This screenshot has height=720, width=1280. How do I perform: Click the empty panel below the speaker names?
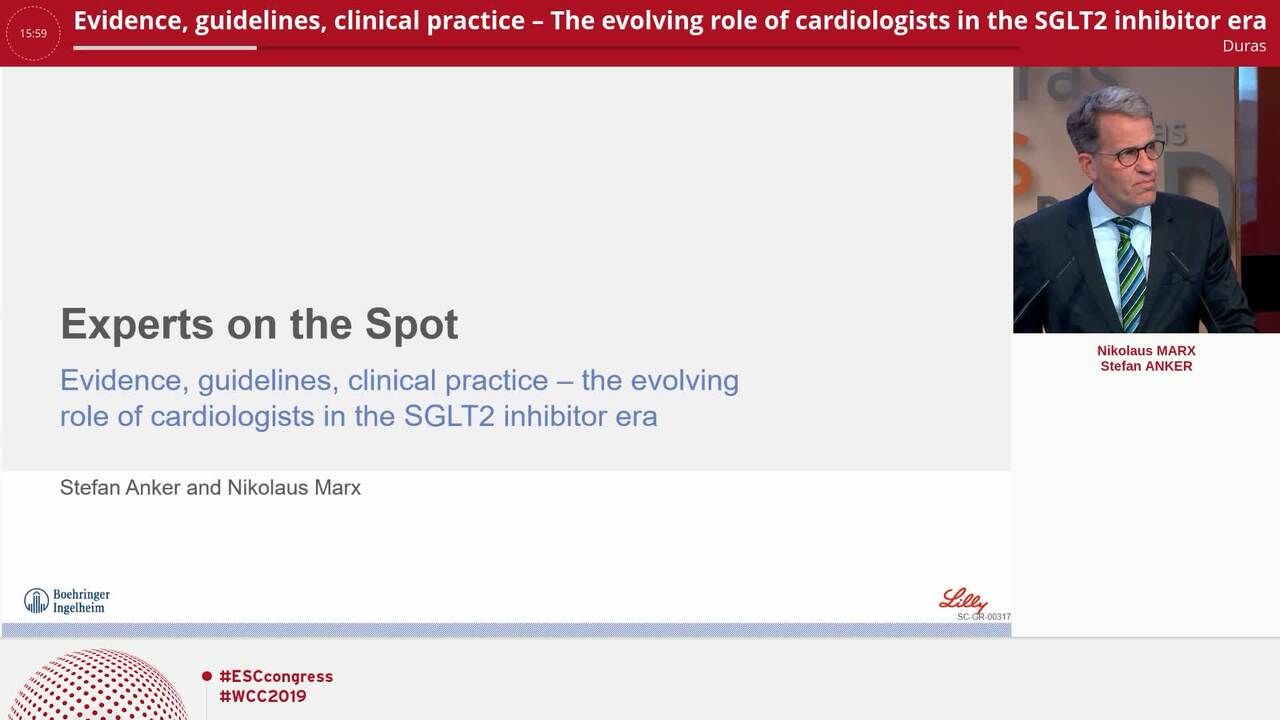coord(1146,506)
